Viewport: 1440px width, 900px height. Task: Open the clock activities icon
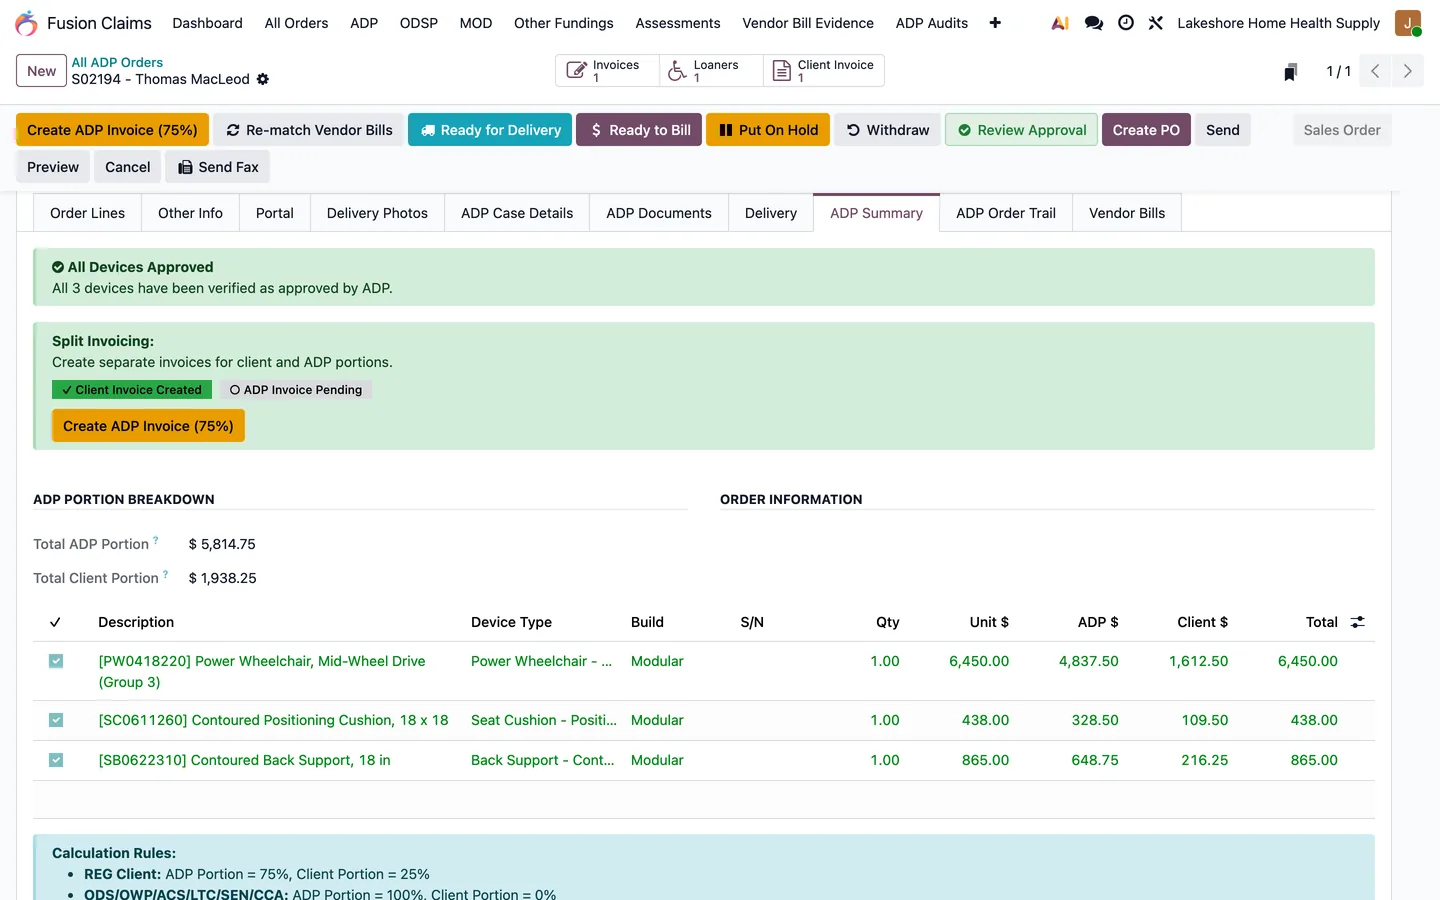point(1126,23)
